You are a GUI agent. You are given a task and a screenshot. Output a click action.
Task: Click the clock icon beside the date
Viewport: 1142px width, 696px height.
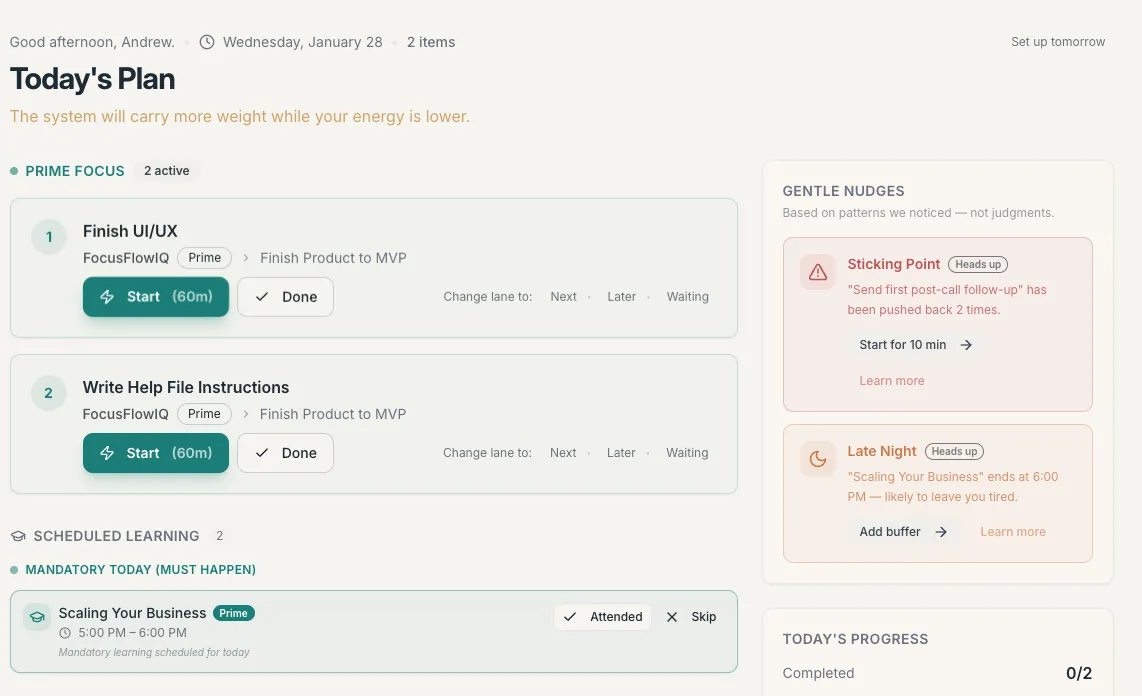(x=207, y=42)
